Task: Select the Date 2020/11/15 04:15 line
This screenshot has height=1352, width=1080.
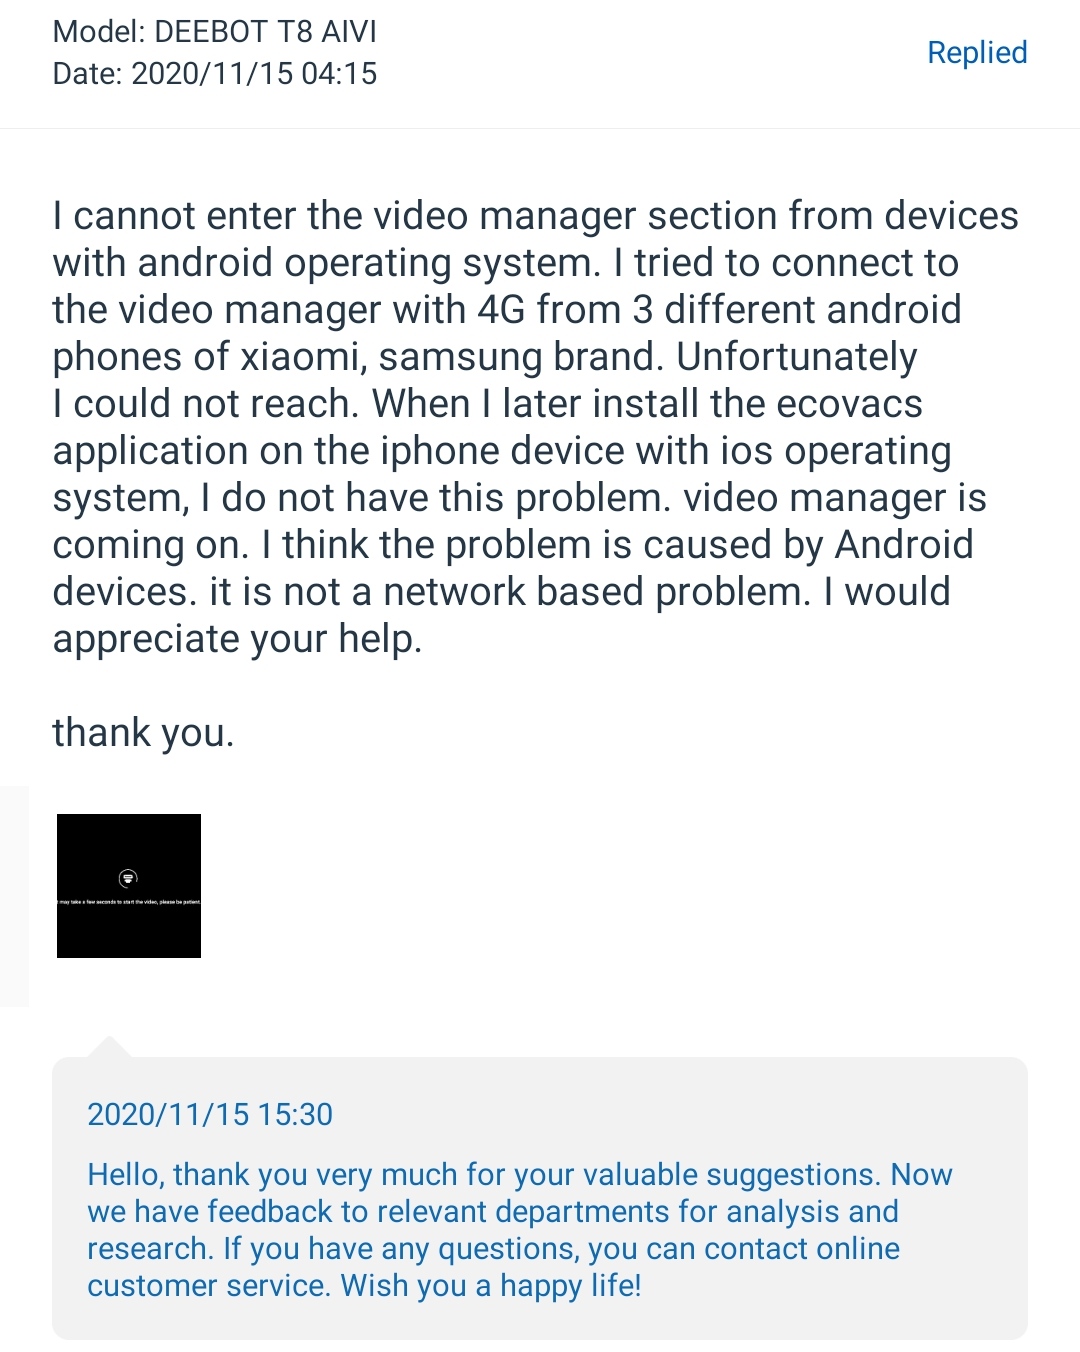Action: coord(215,73)
